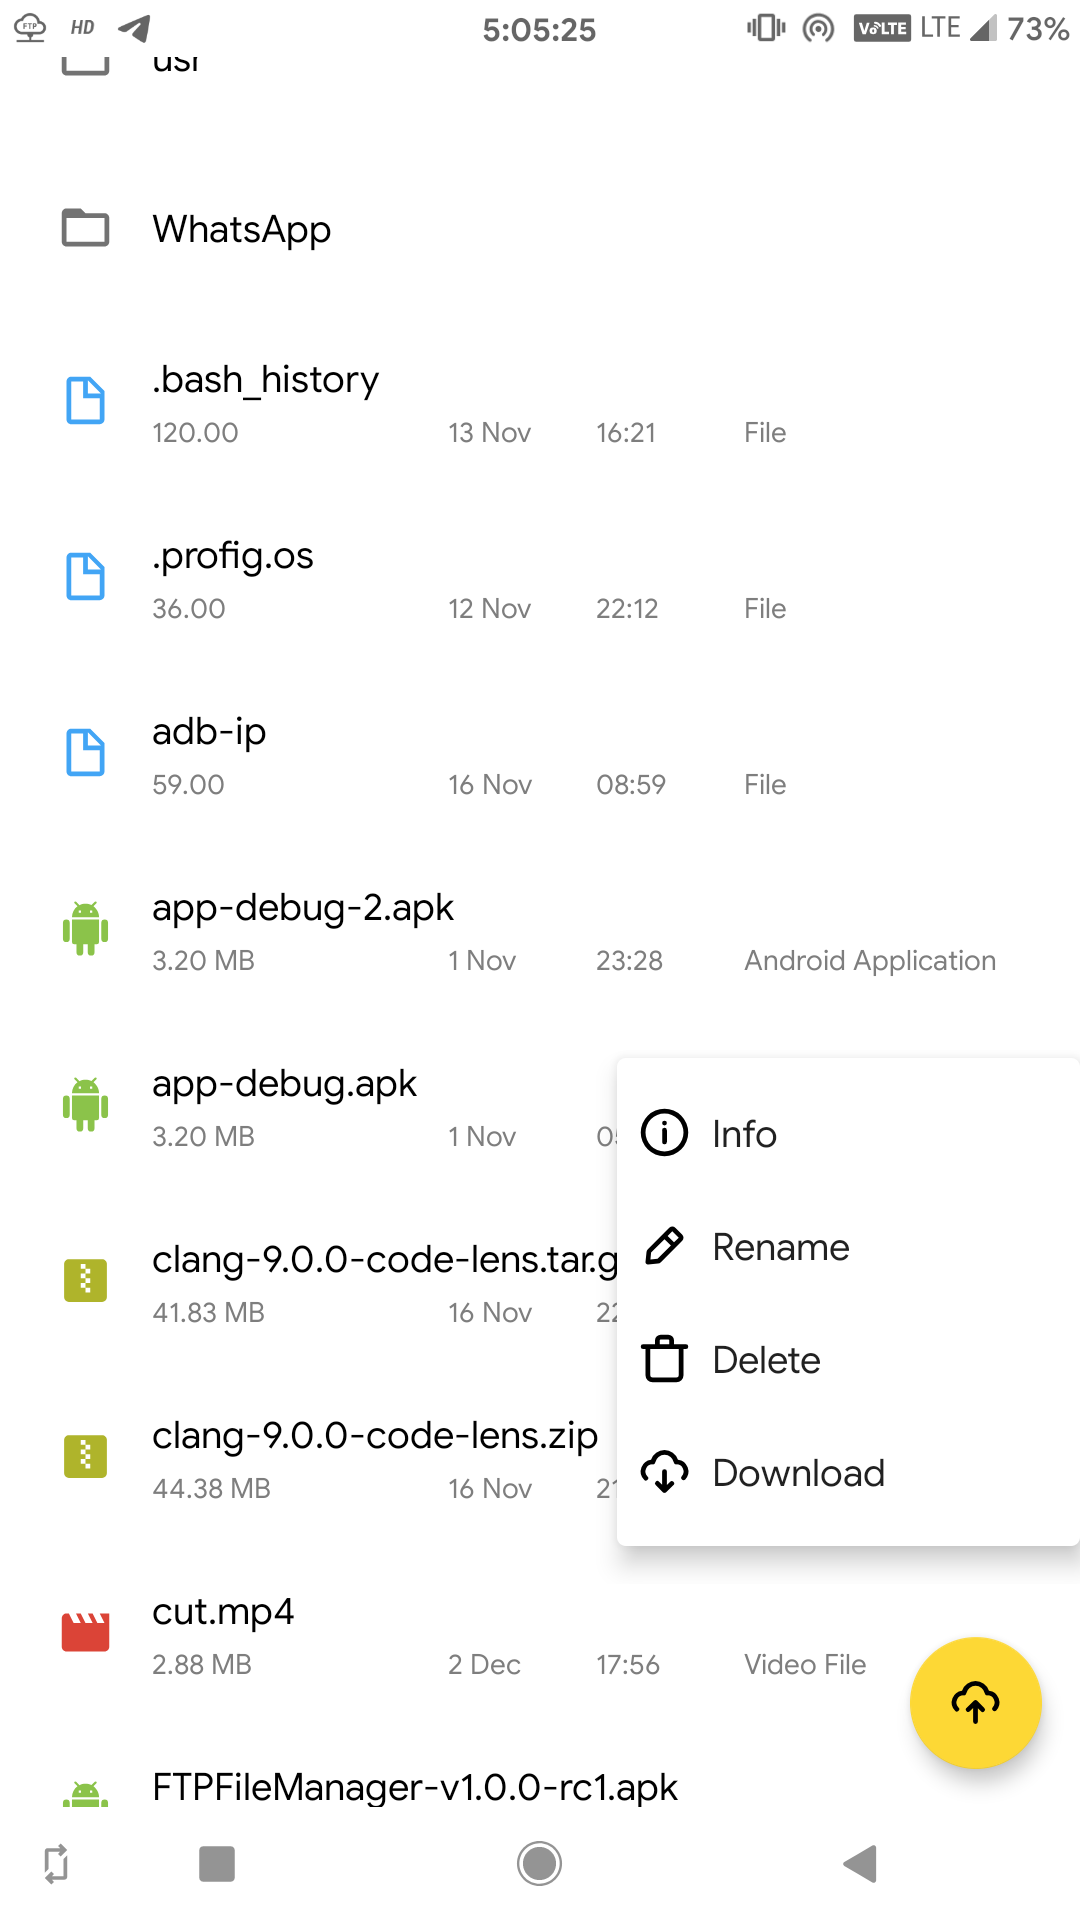Tap the screen rotation icon in navigation bar
The height and width of the screenshot is (1920, 1080).
point(56,1864)
